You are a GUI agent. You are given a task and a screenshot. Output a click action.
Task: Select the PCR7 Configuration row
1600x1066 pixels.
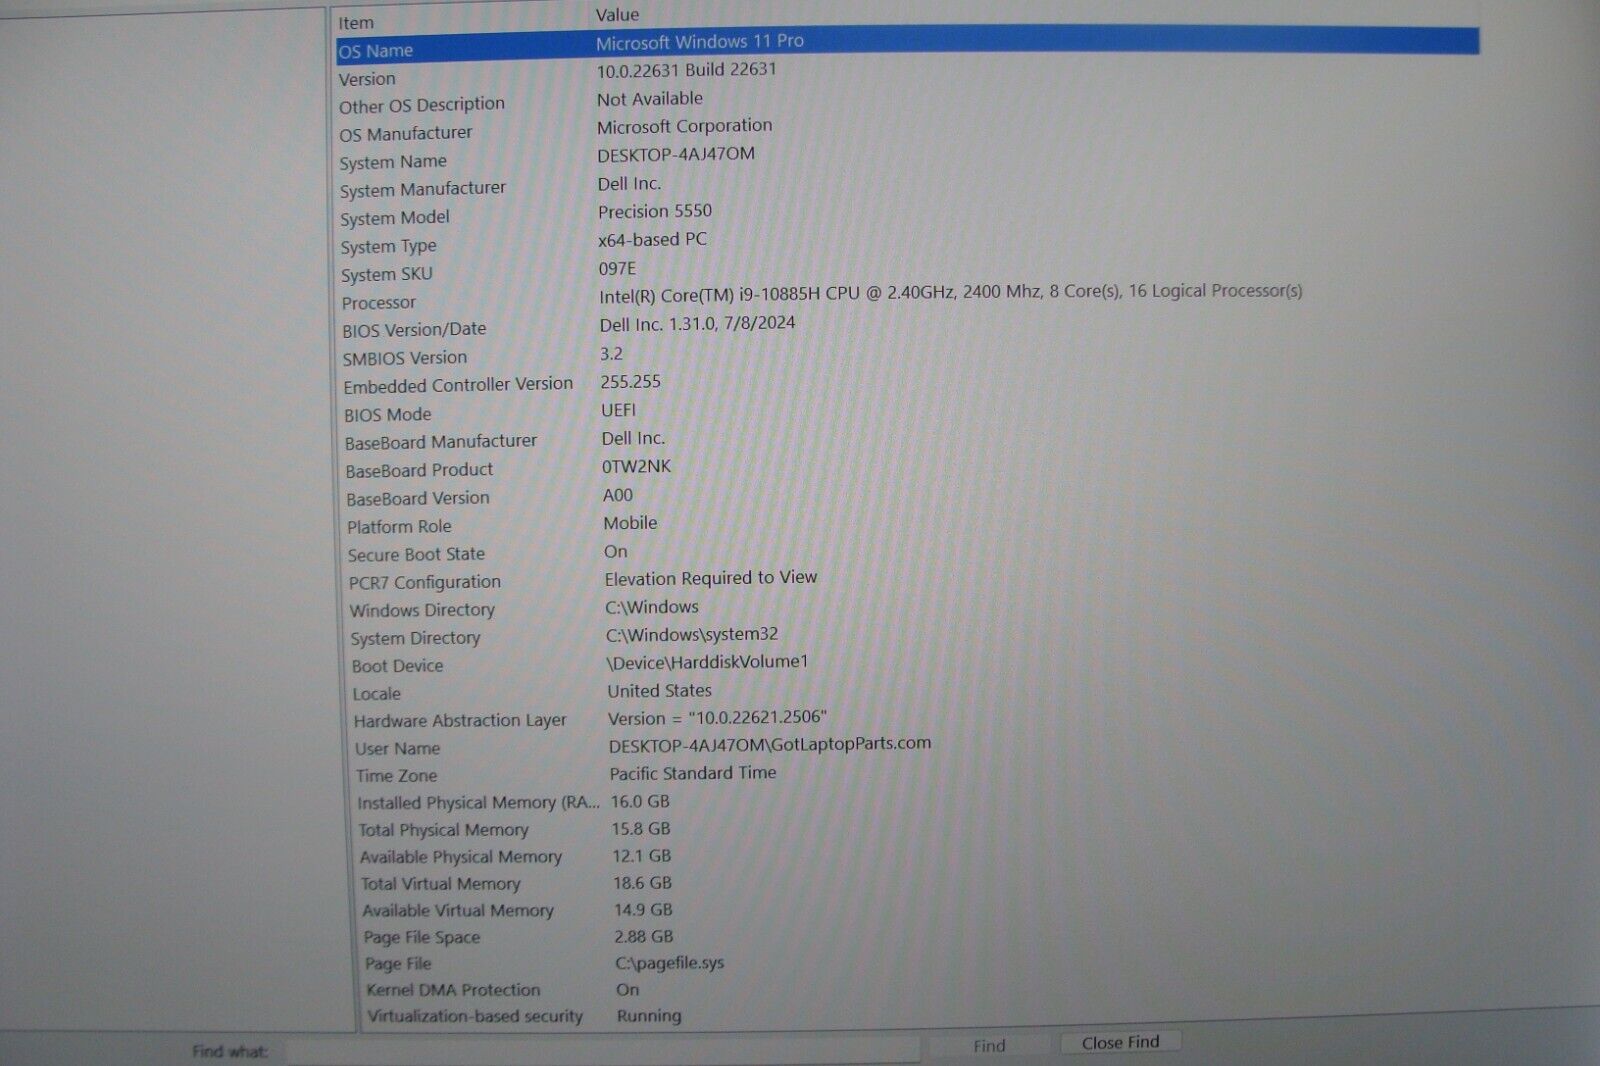coord(424,582)
